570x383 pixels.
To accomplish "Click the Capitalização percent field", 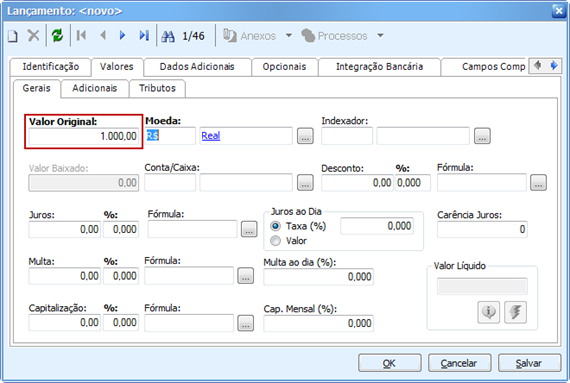I will 121,323.
